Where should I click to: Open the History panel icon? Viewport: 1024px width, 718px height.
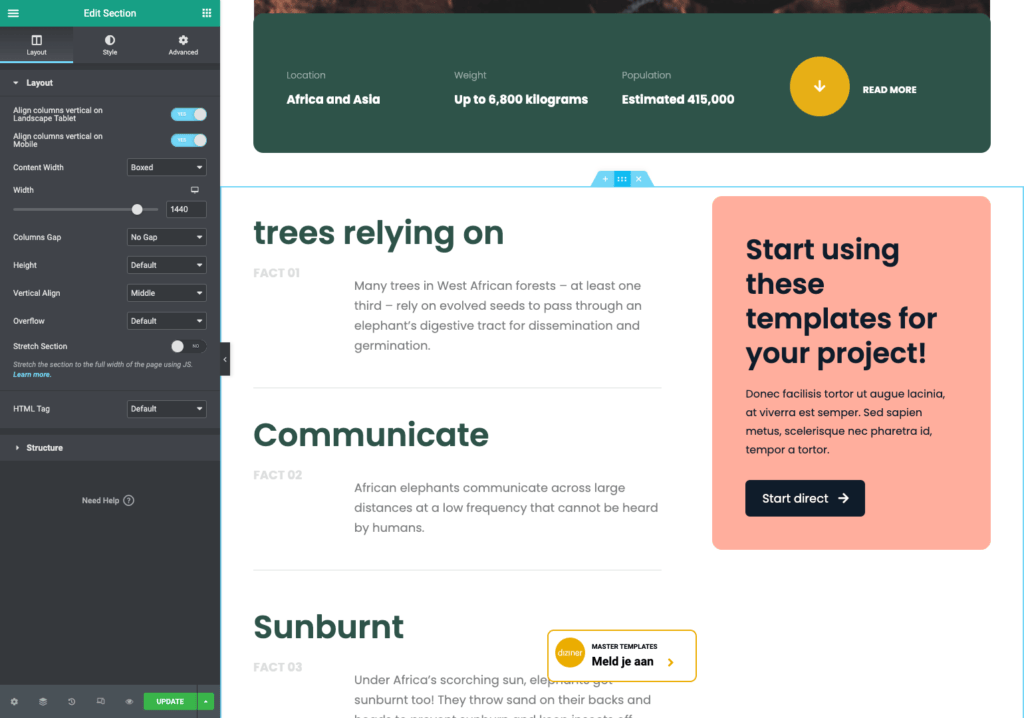[72, 701]
